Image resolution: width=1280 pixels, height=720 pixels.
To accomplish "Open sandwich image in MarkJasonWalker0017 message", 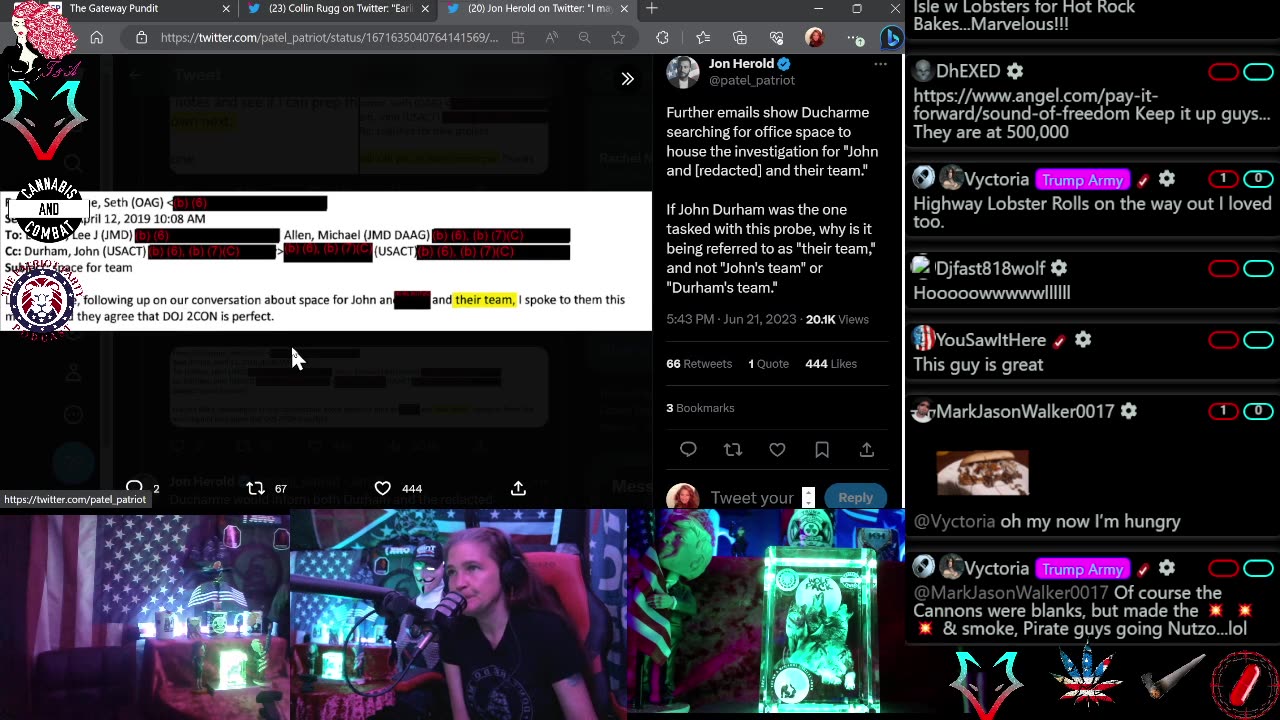I will (x=982, y=474).
